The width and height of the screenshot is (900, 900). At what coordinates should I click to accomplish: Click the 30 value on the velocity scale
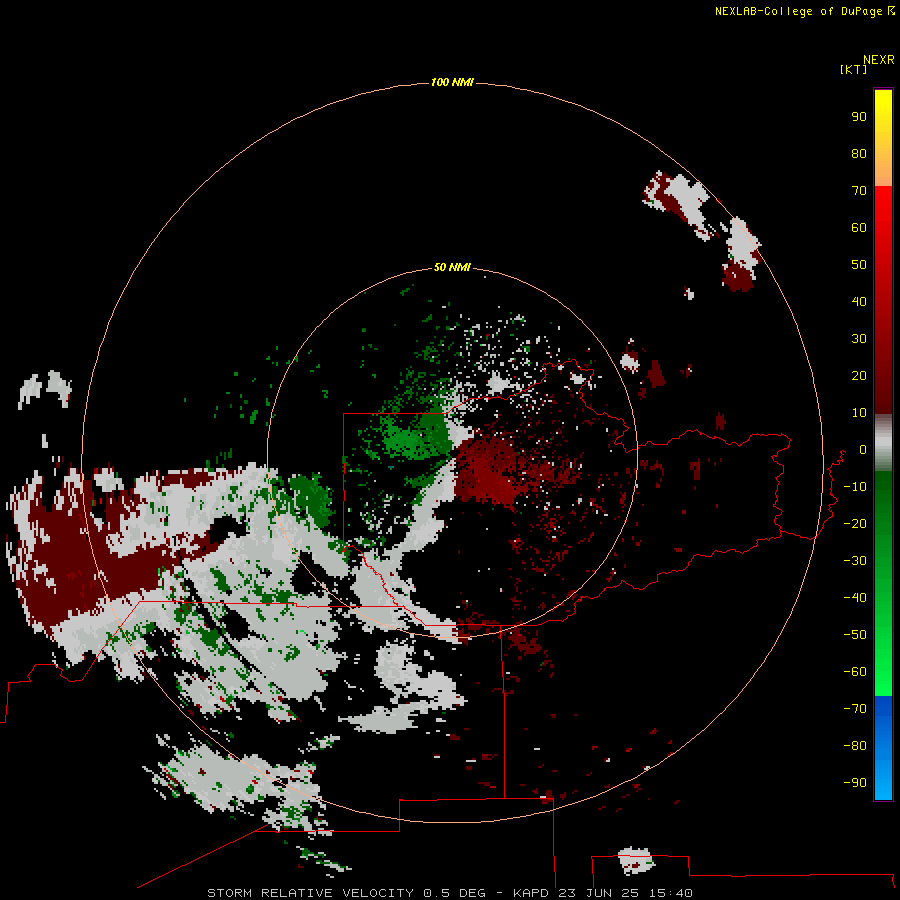point(859,339)
